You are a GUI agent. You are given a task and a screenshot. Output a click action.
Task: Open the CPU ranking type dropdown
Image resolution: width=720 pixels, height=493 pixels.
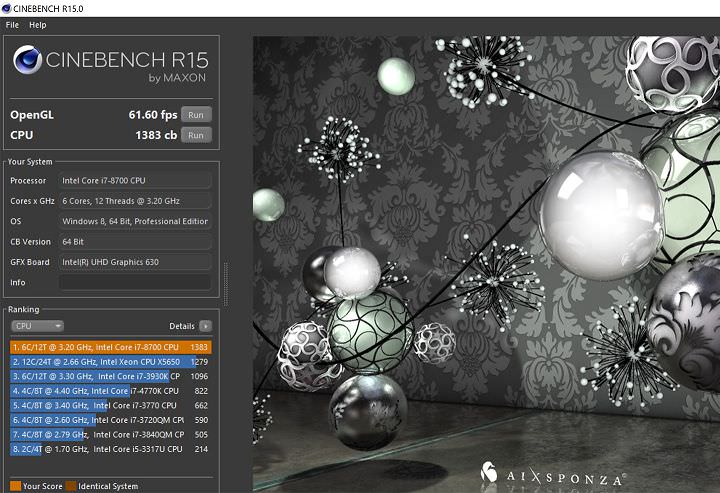[x=37, y=326]
